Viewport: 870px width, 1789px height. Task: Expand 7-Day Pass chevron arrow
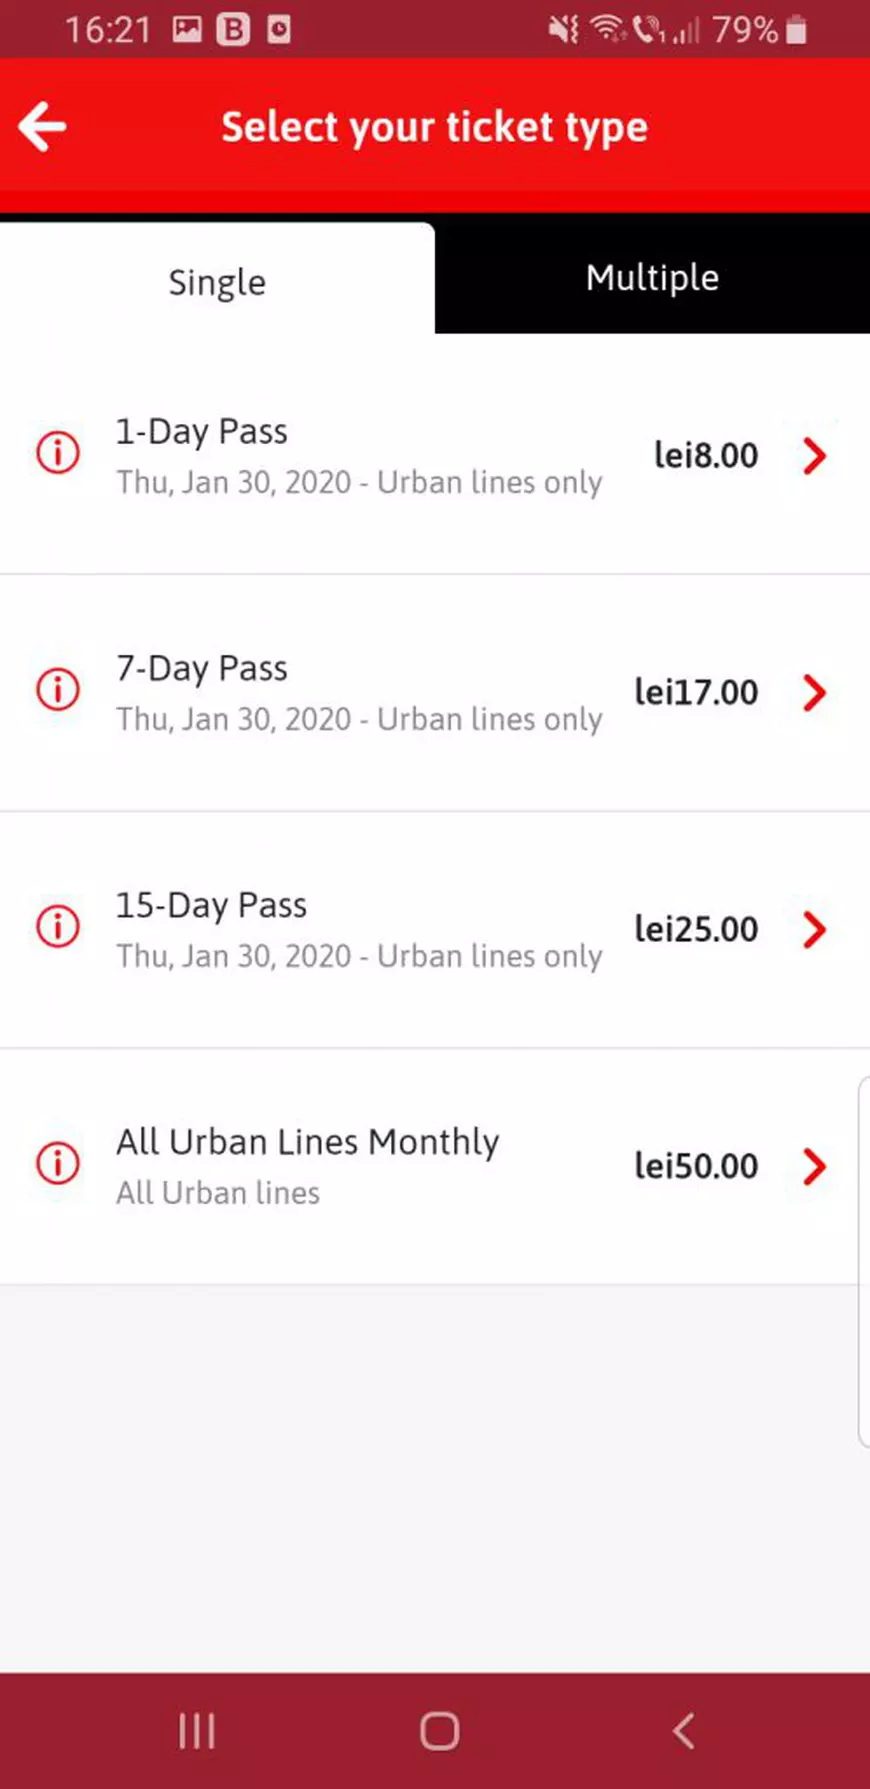815,693
